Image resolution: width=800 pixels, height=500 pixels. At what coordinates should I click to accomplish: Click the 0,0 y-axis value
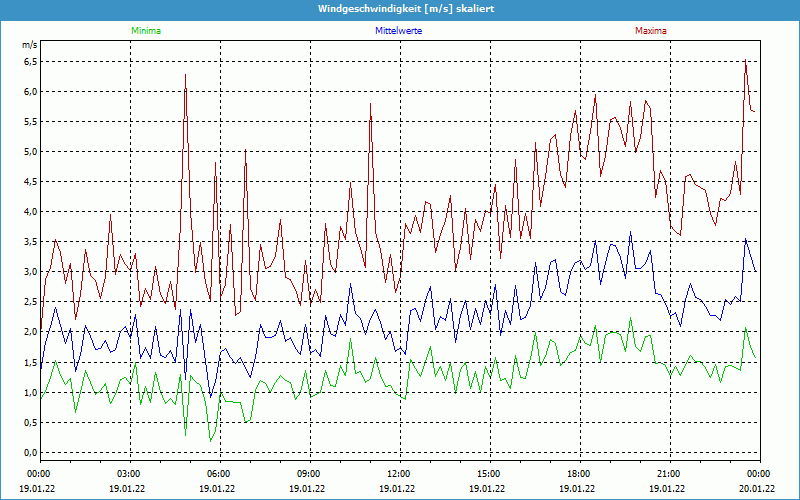coord(30,453)
